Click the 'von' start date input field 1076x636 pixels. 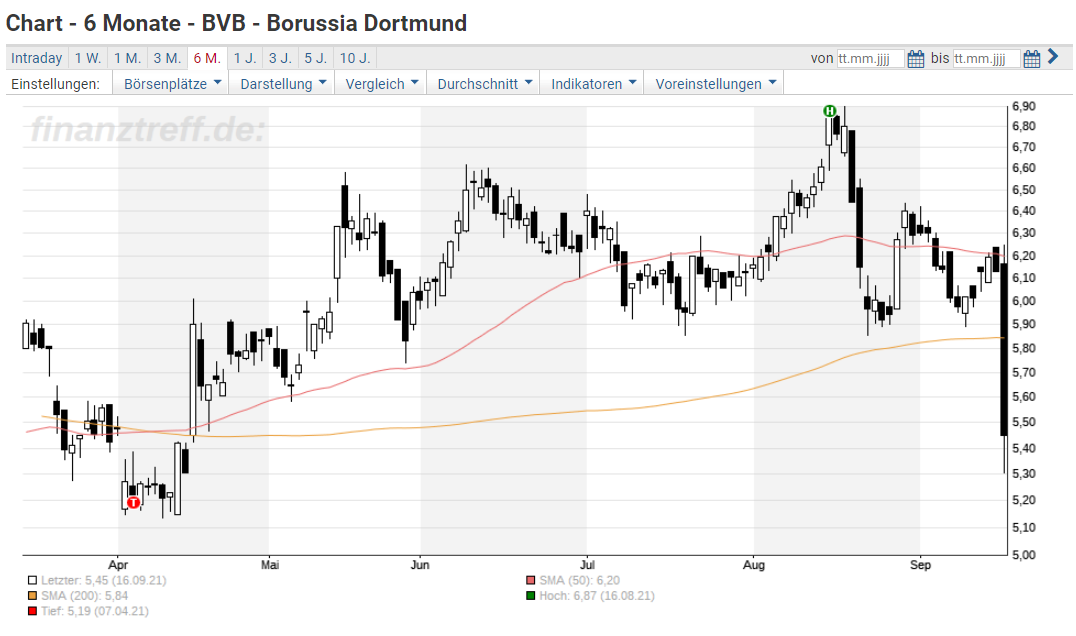point(870,58)
